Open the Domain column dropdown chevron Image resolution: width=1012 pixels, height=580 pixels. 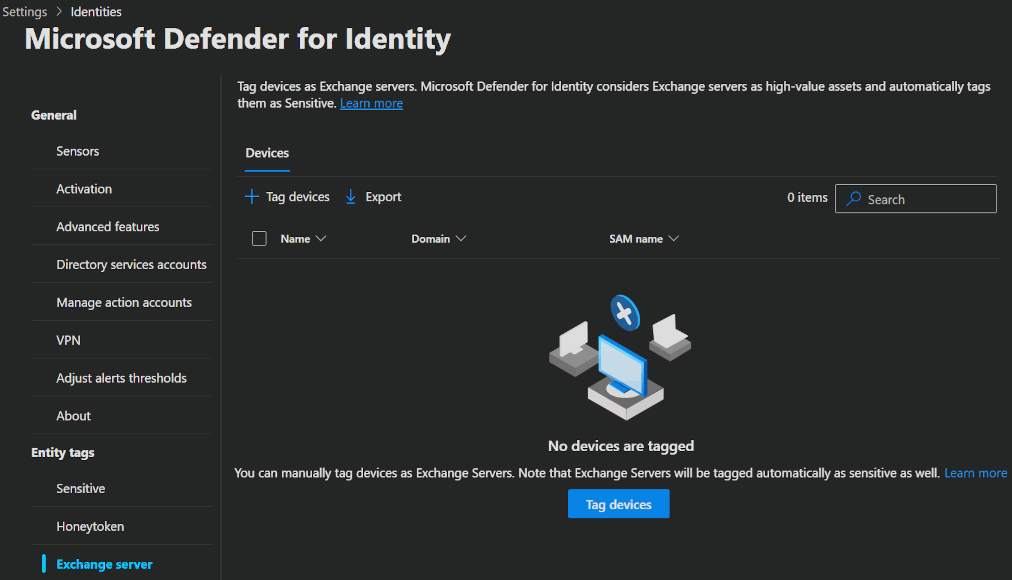pyautogui.click(x=461, y=239)
